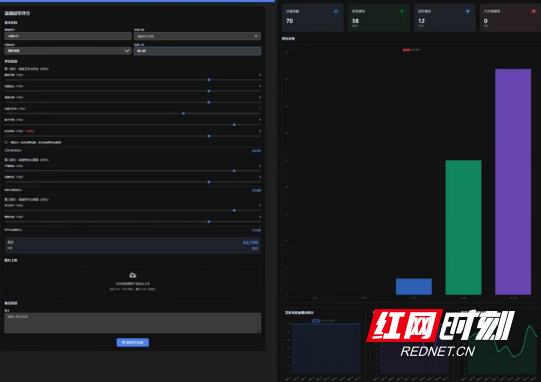
Task: Click the cloud upload icon
Action: [132, 275]
